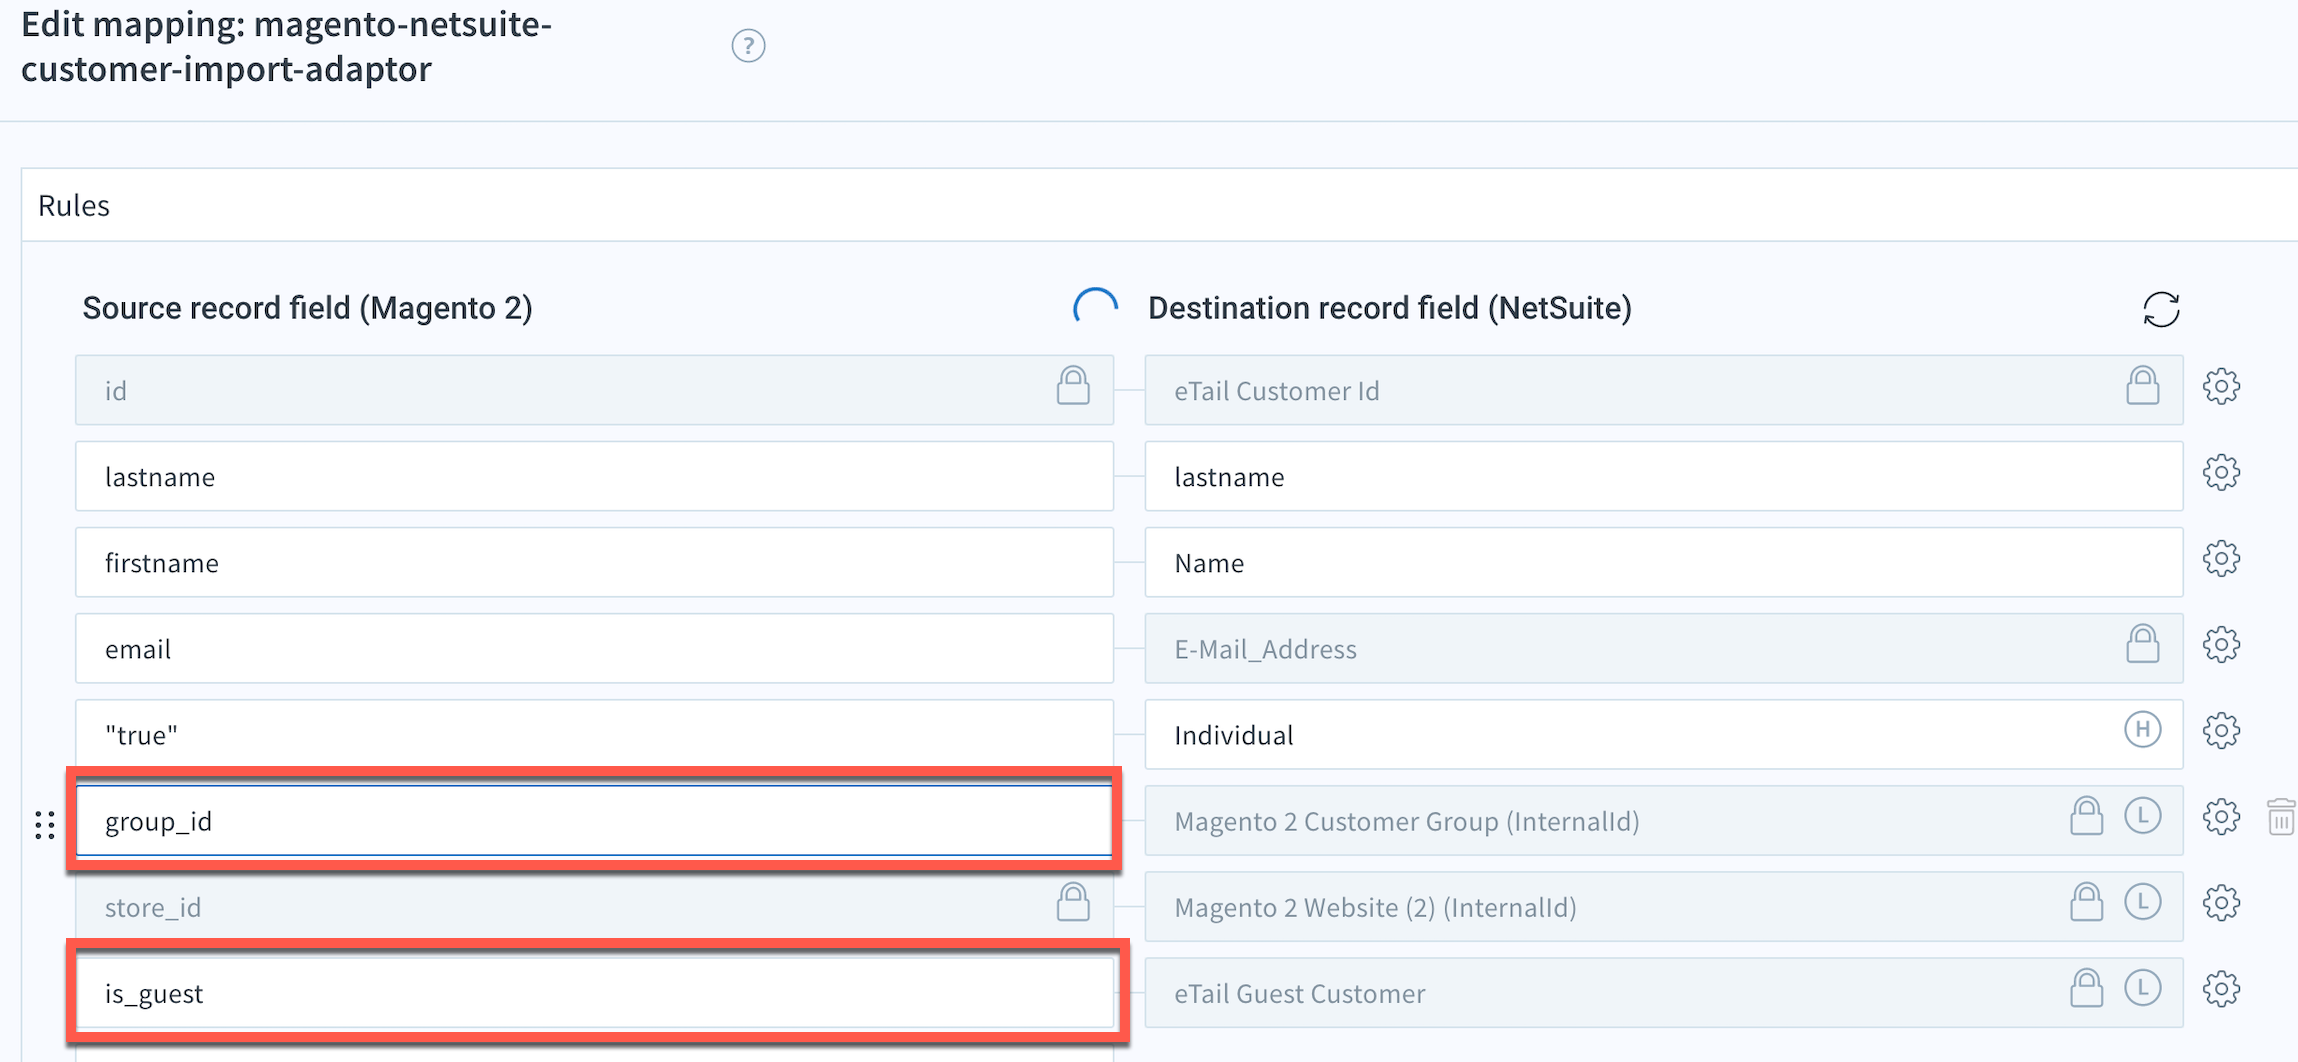
Task: Click the lock icon on store_id
Action: click(1074, 900)
